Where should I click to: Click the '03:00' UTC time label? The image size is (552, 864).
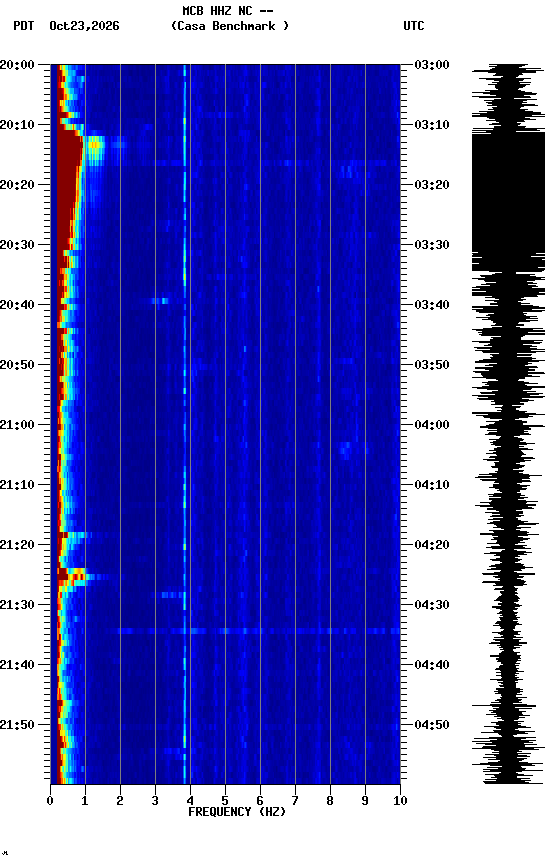pyautogui.click(x=431, y=65)
